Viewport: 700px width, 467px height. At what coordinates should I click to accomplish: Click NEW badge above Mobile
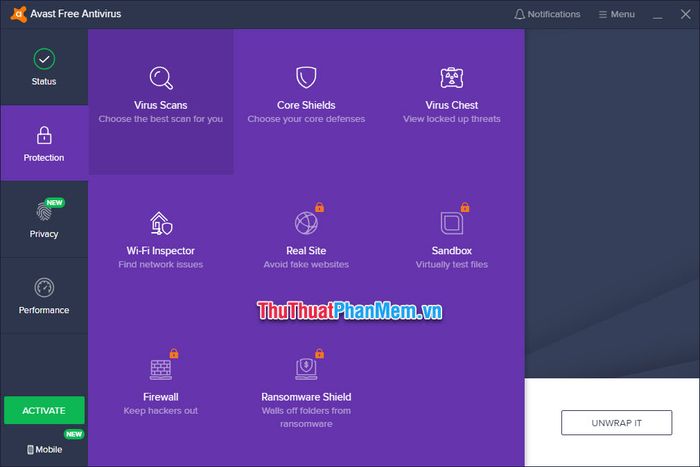(x=74, y=434)
